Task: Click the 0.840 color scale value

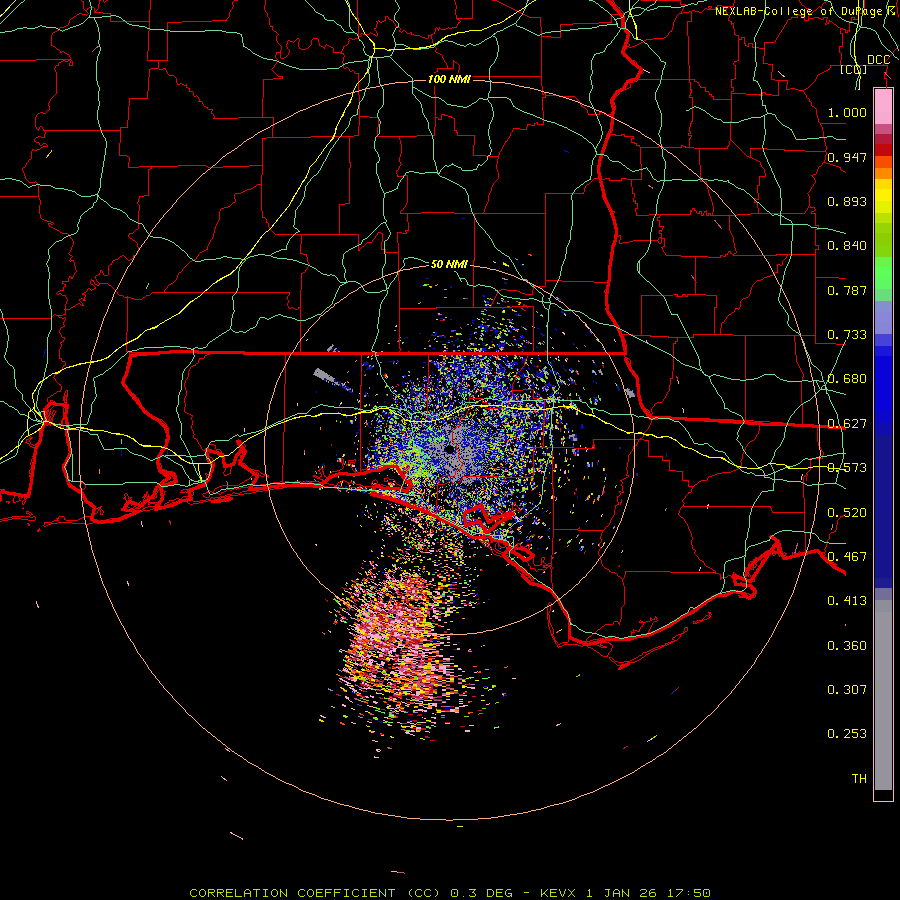Action: (847, 246)
